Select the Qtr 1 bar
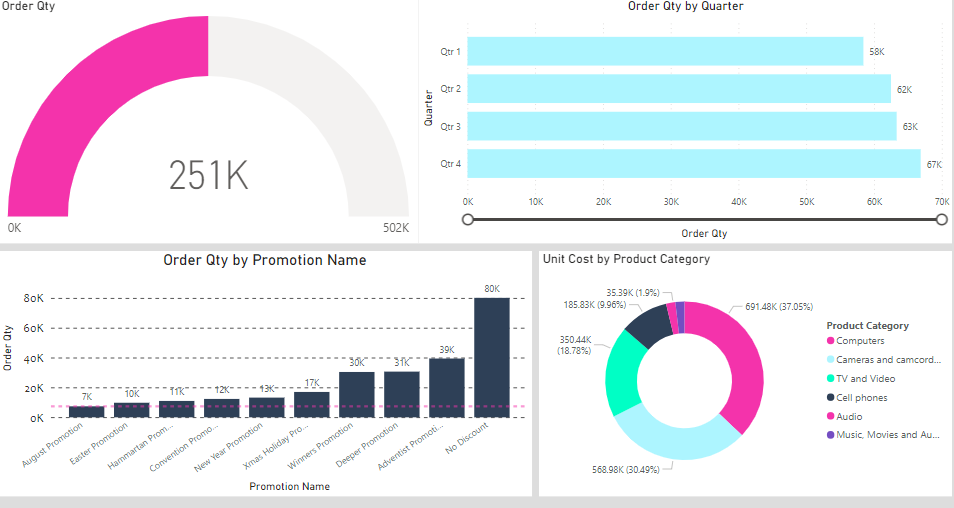954x508 pixels. click(x=664, y=51)
